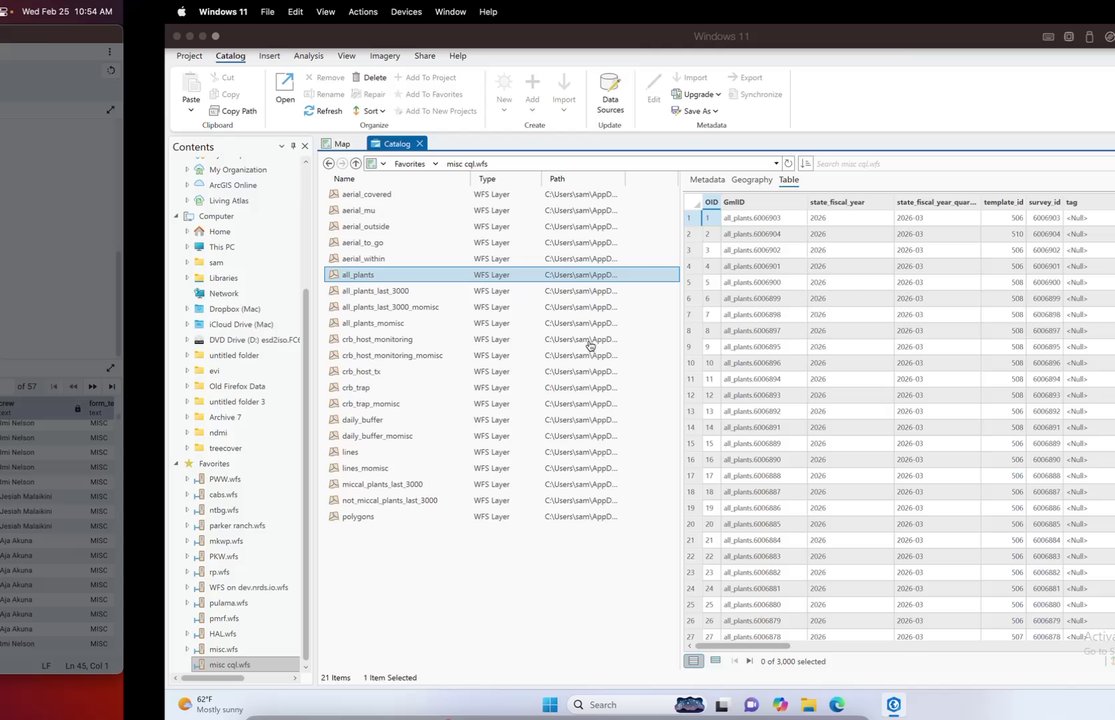Click sort icon next to search box

805,163
